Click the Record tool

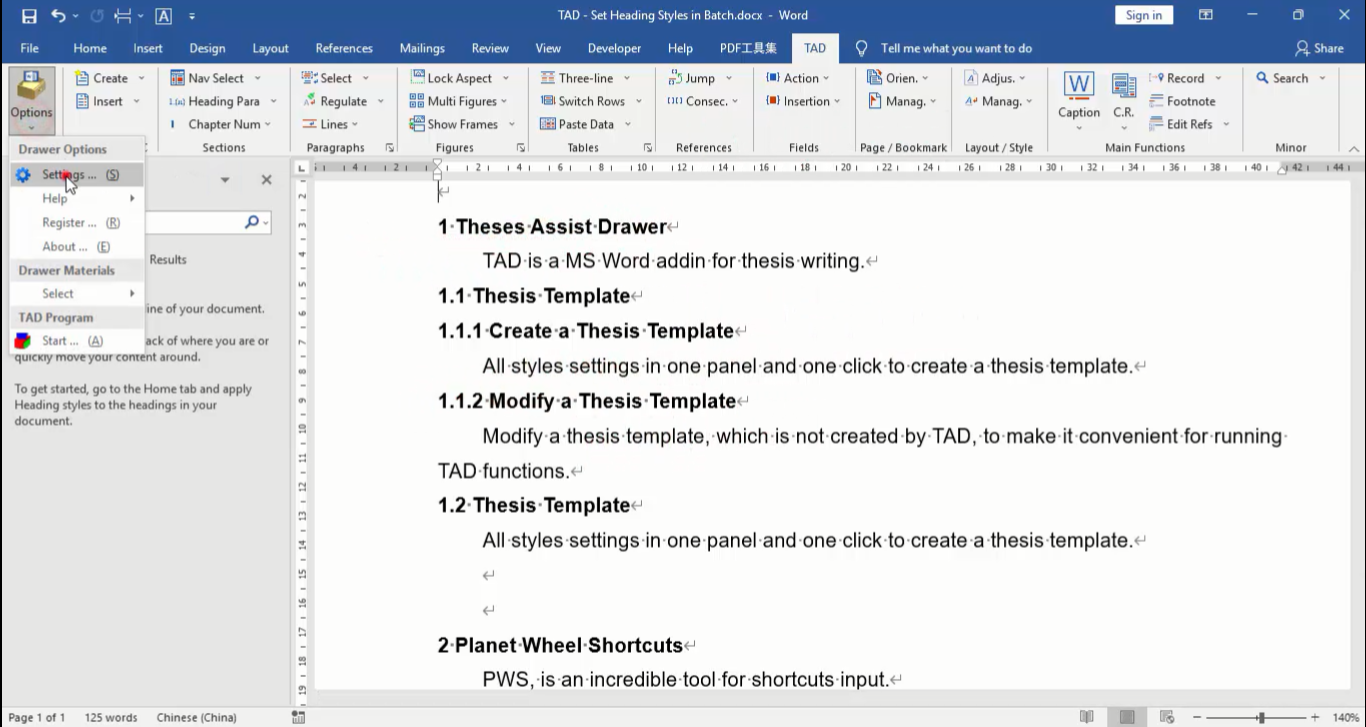[1177, 78]
